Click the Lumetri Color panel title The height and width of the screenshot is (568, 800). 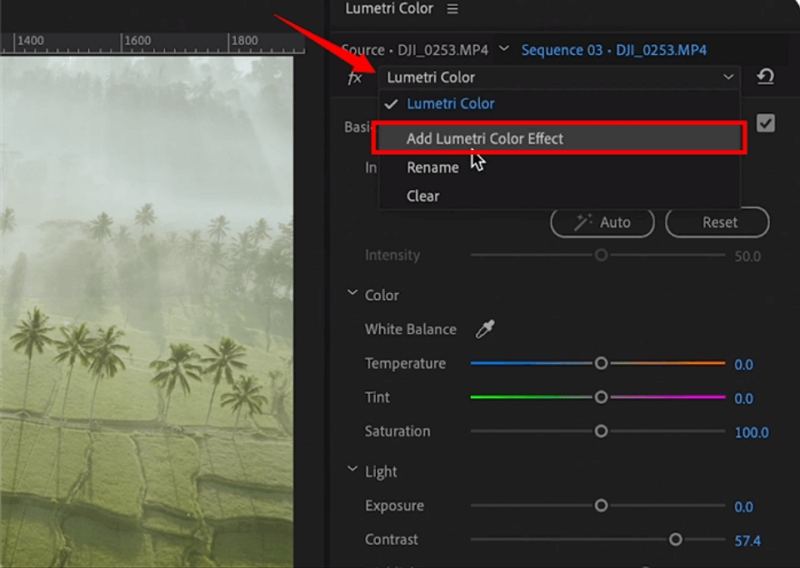pyautogui.click(x=389, y=9)
